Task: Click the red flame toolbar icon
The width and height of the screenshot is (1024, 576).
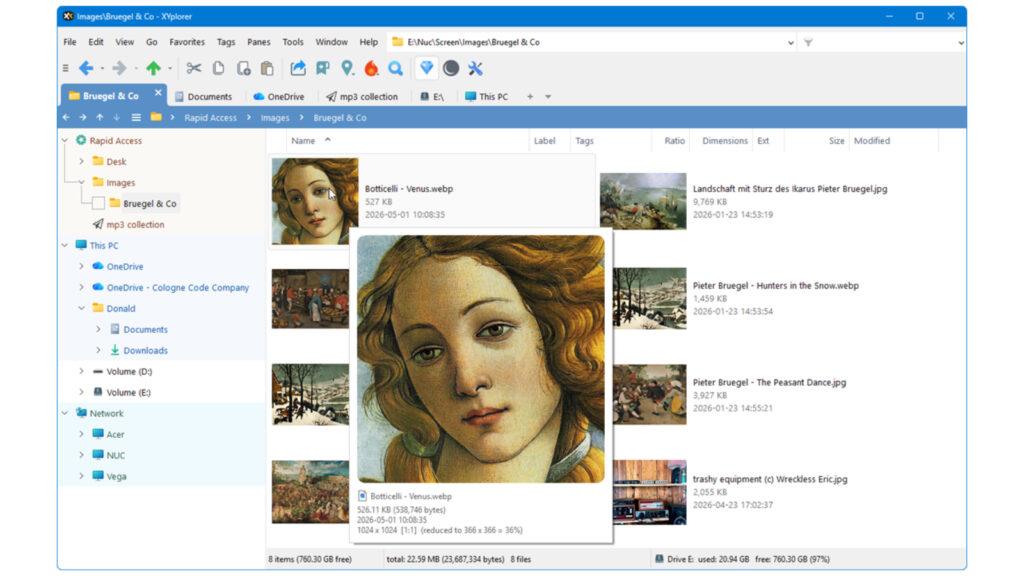Action: point(372,68)
